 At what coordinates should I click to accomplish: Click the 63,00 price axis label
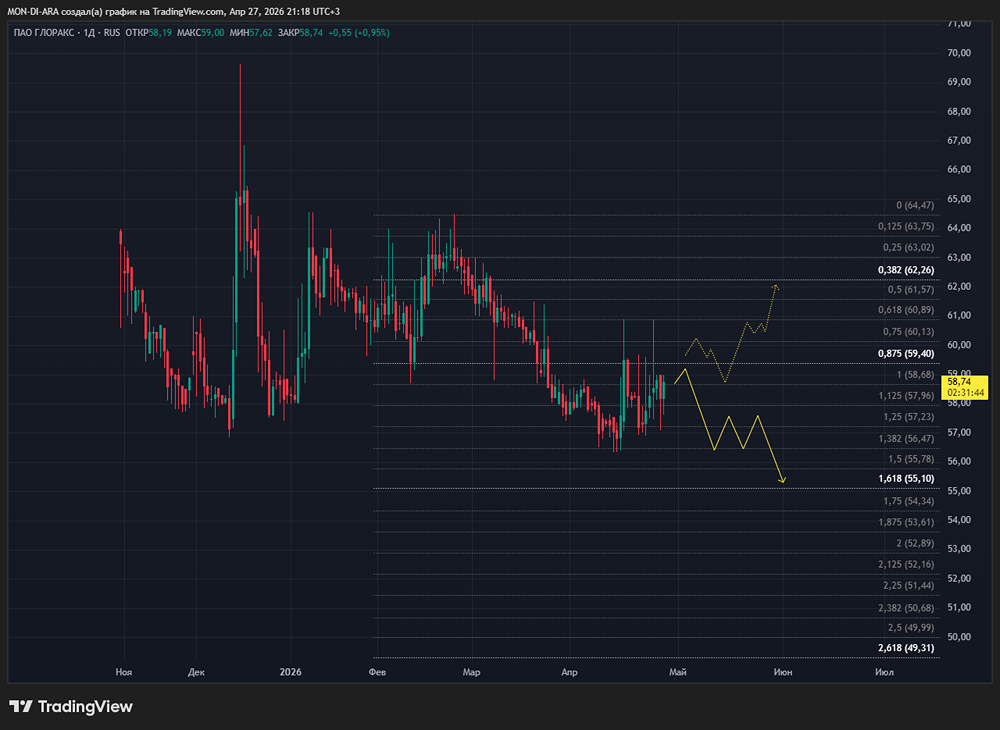point(959,258)
